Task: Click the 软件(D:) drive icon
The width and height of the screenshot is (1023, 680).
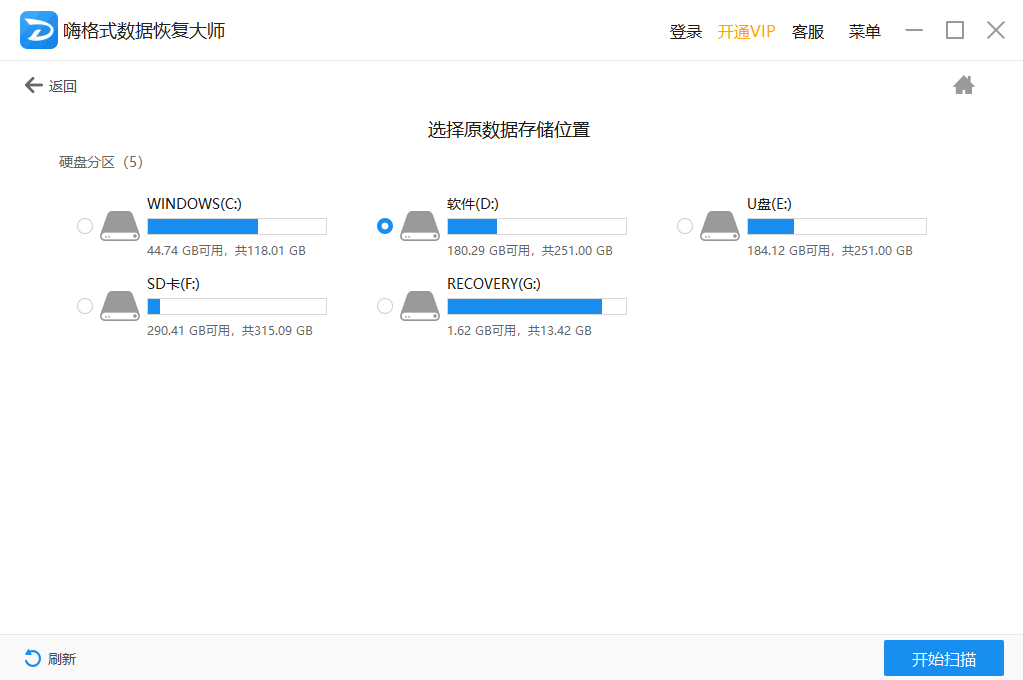Action: 420,226
